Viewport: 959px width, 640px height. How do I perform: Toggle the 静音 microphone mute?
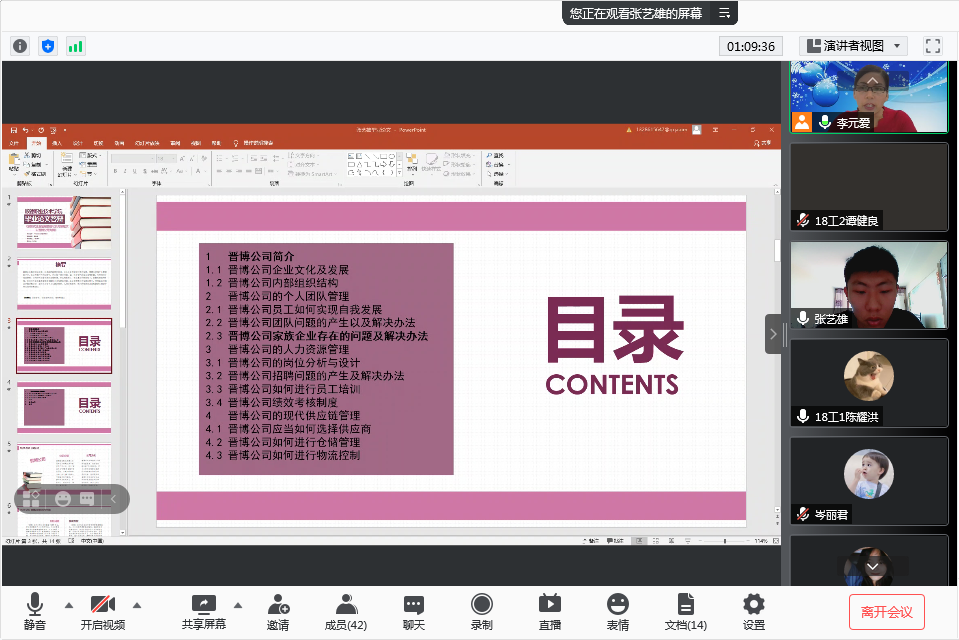(x=35, y=612)
